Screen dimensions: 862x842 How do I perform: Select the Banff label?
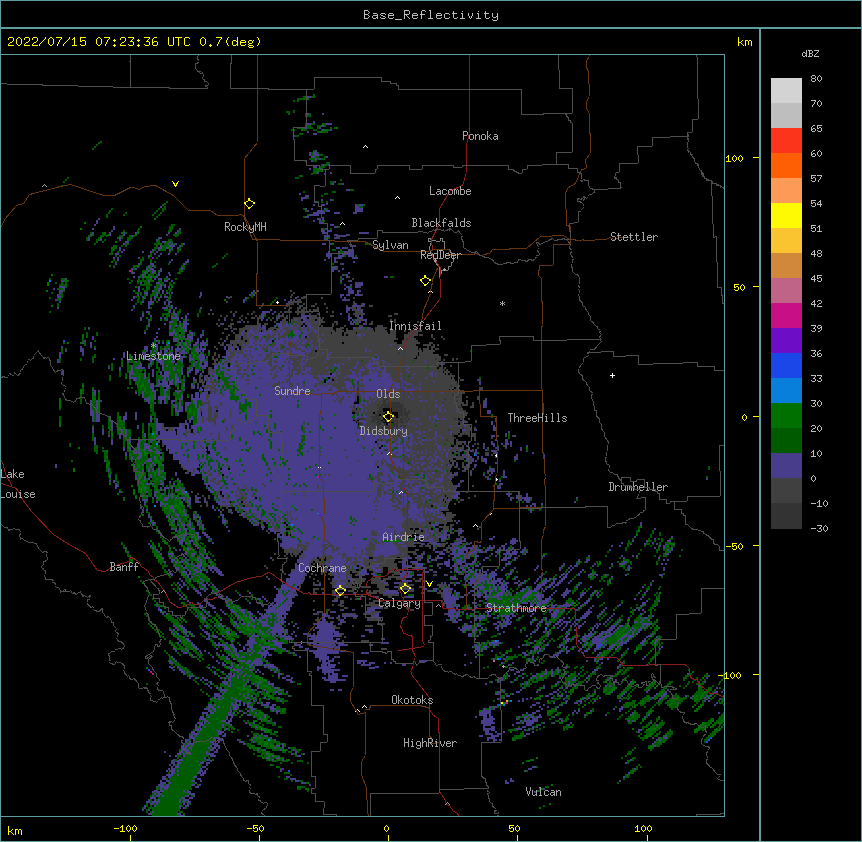[124, 567]
